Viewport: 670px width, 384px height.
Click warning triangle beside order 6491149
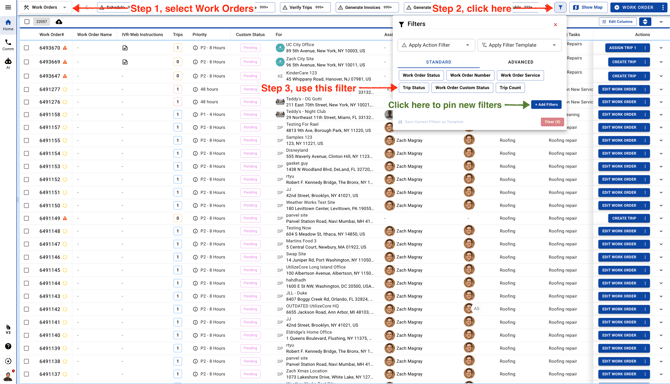pos(65,218)
